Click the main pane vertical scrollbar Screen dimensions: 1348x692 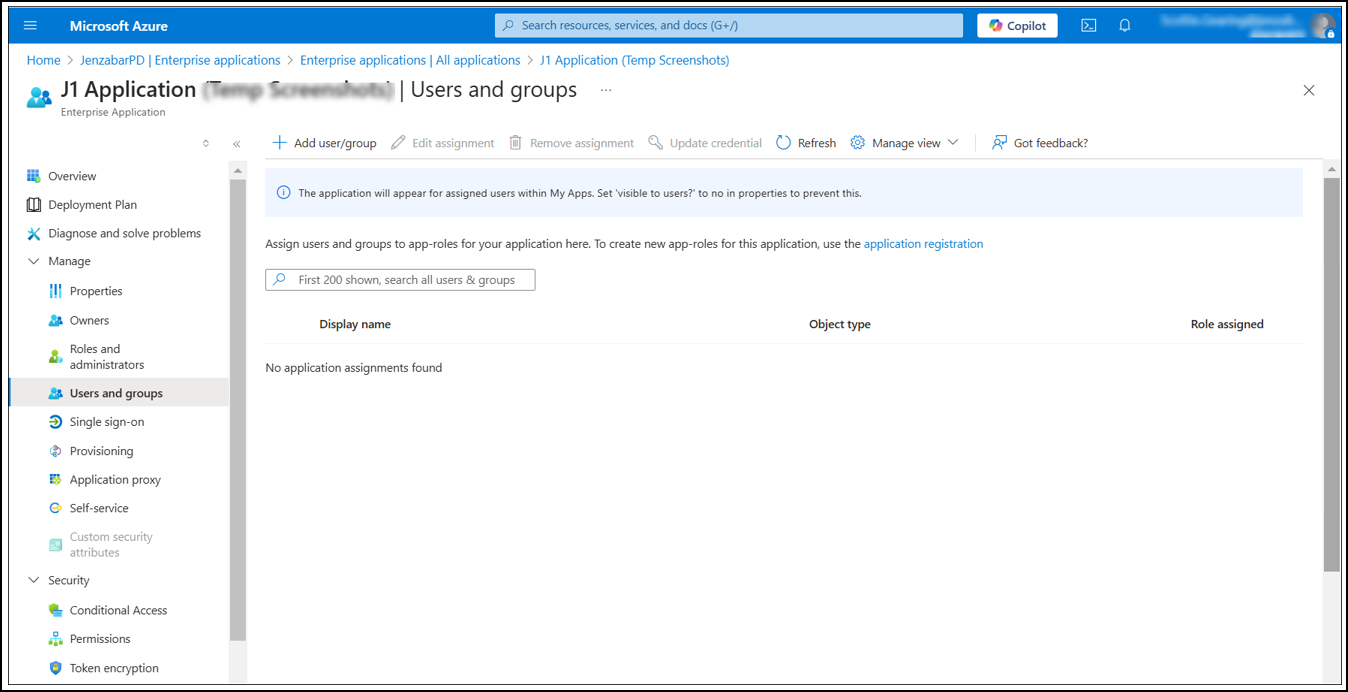[x=1331, y=375]
